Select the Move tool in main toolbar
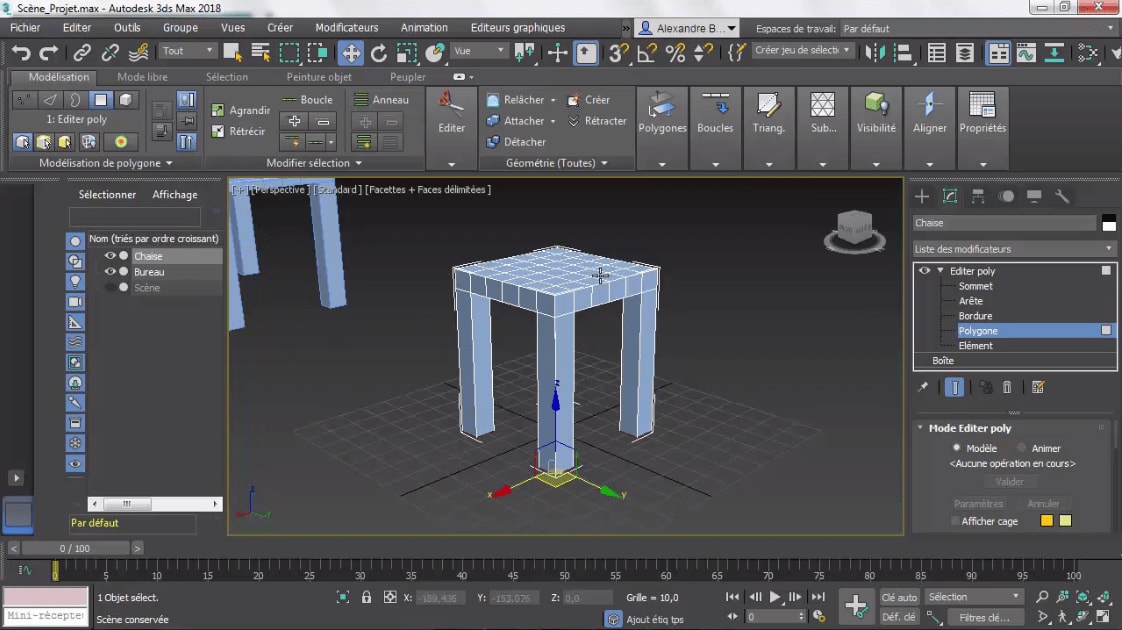This screenshot has width=1122, height=630. pyautogui.click(x=351, y=53)
